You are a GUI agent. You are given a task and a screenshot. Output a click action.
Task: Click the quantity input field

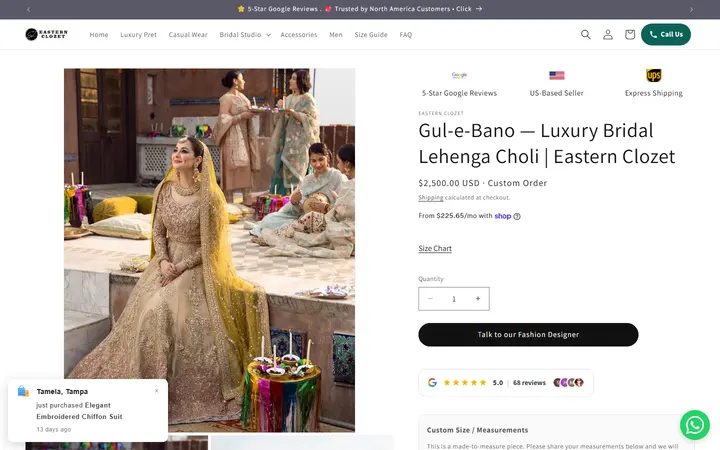click(454, 299)
